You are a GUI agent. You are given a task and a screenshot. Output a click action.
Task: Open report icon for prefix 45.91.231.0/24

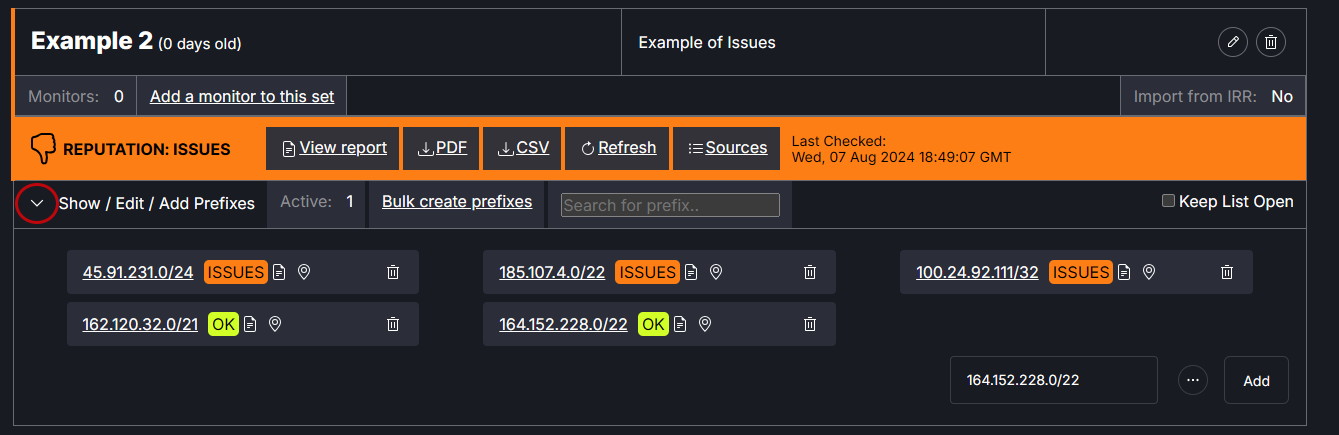(280, 272)
